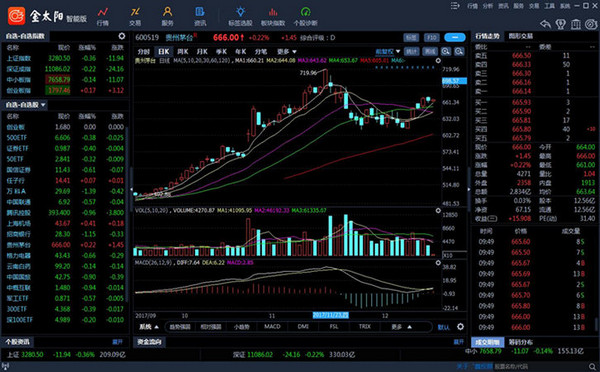This screenshot has height=372, width=600.
Task: Expand the 系统 indicator group dropdown
Action: [x=149, y=327]
